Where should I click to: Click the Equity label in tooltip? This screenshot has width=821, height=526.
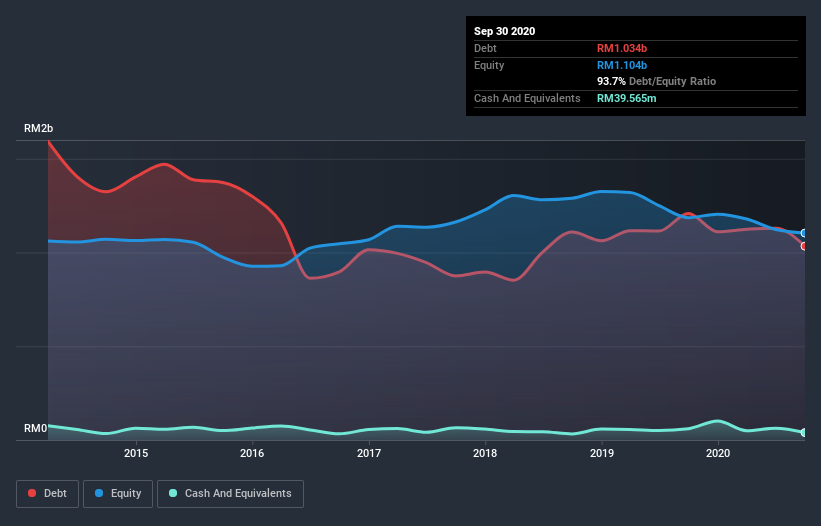[x=489, y=65]
